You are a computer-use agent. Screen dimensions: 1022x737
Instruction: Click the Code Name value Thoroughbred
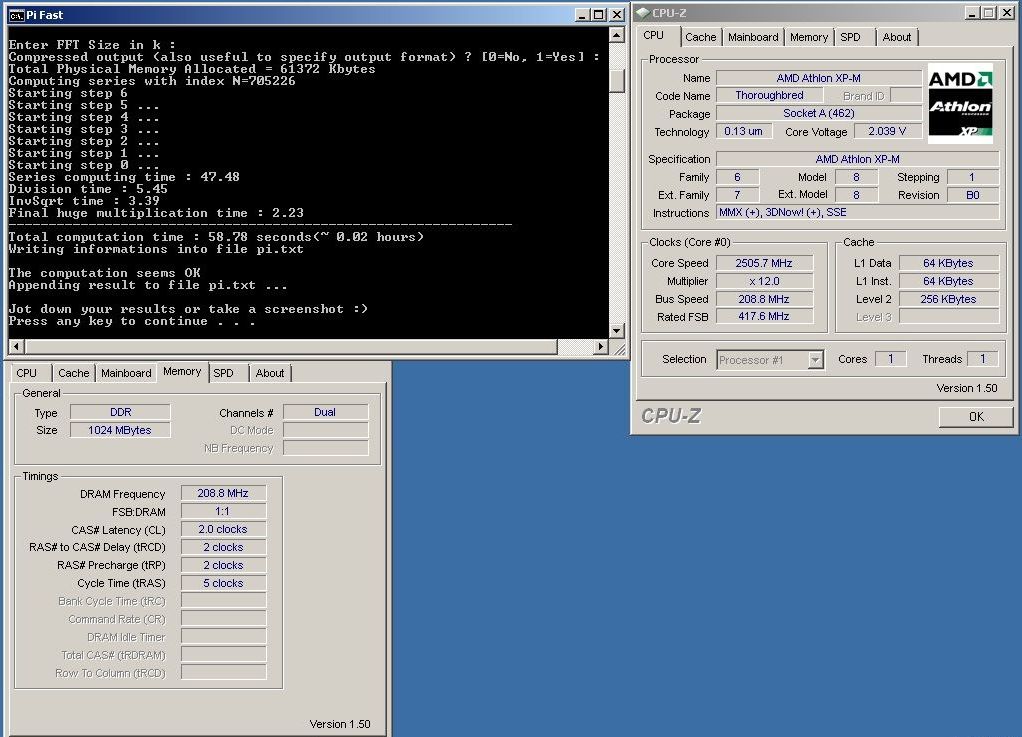[x=769, y=95]
